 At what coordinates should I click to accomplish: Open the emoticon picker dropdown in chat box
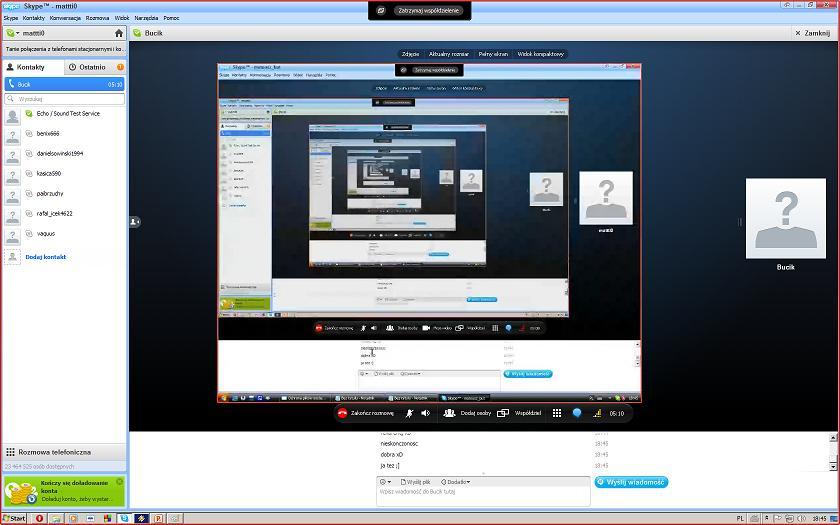point(385,482)
